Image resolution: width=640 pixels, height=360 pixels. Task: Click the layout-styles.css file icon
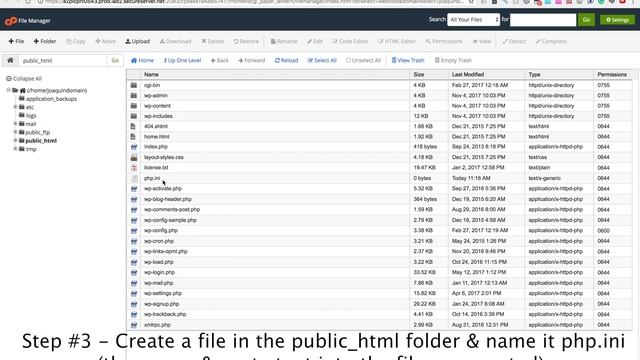(134, 157)
